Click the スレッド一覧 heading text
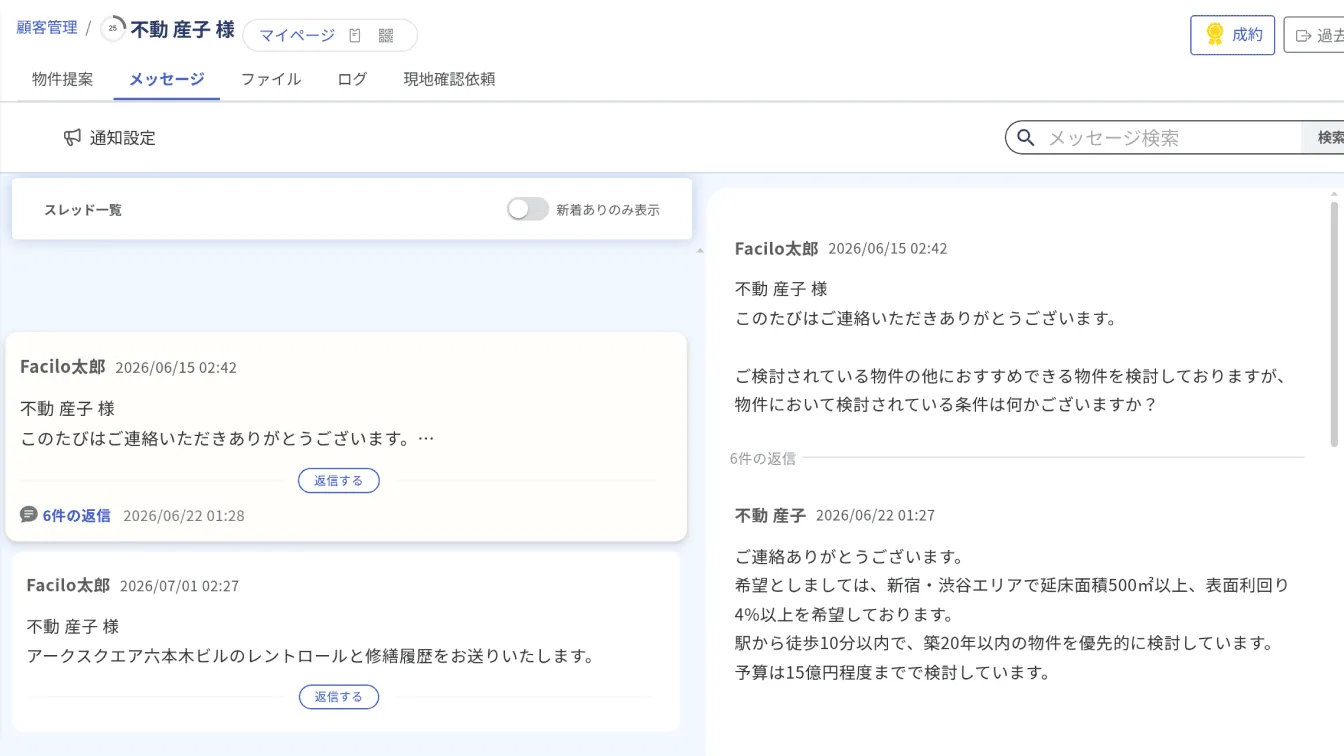This screenshot has width=1344, height=756. 83,210
